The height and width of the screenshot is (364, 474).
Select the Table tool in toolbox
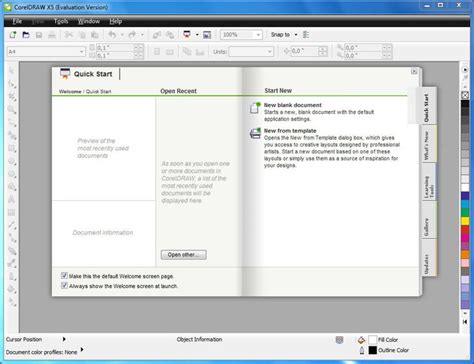[x=12, y=212]
